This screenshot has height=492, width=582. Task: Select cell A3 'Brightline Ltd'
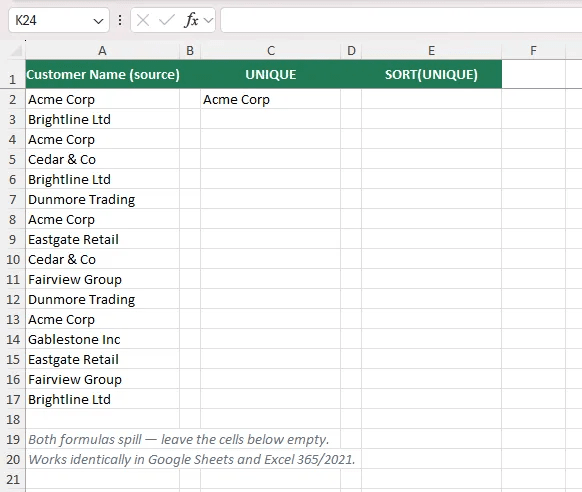(x=103, y=119)
